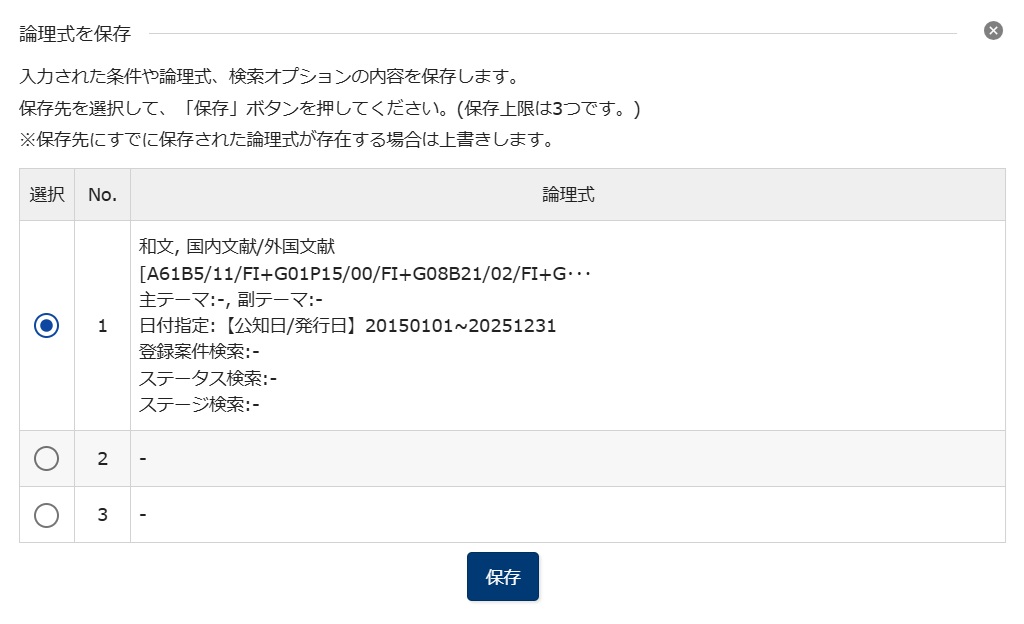Click the 選択 column header
This screenshot has height=624, width=1024.
[x=47, y=195]
